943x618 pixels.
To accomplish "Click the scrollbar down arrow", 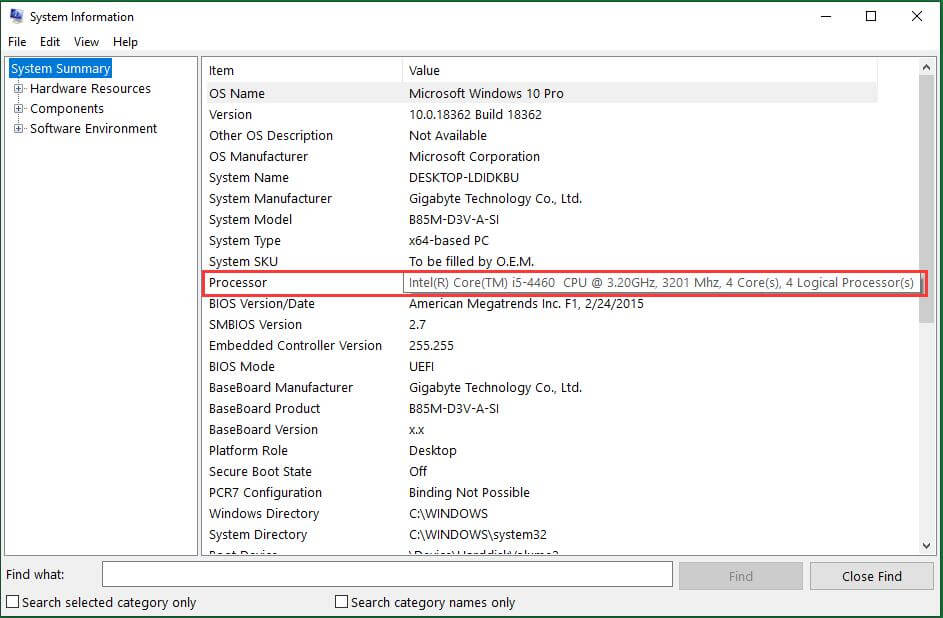I will click(926, 546).
